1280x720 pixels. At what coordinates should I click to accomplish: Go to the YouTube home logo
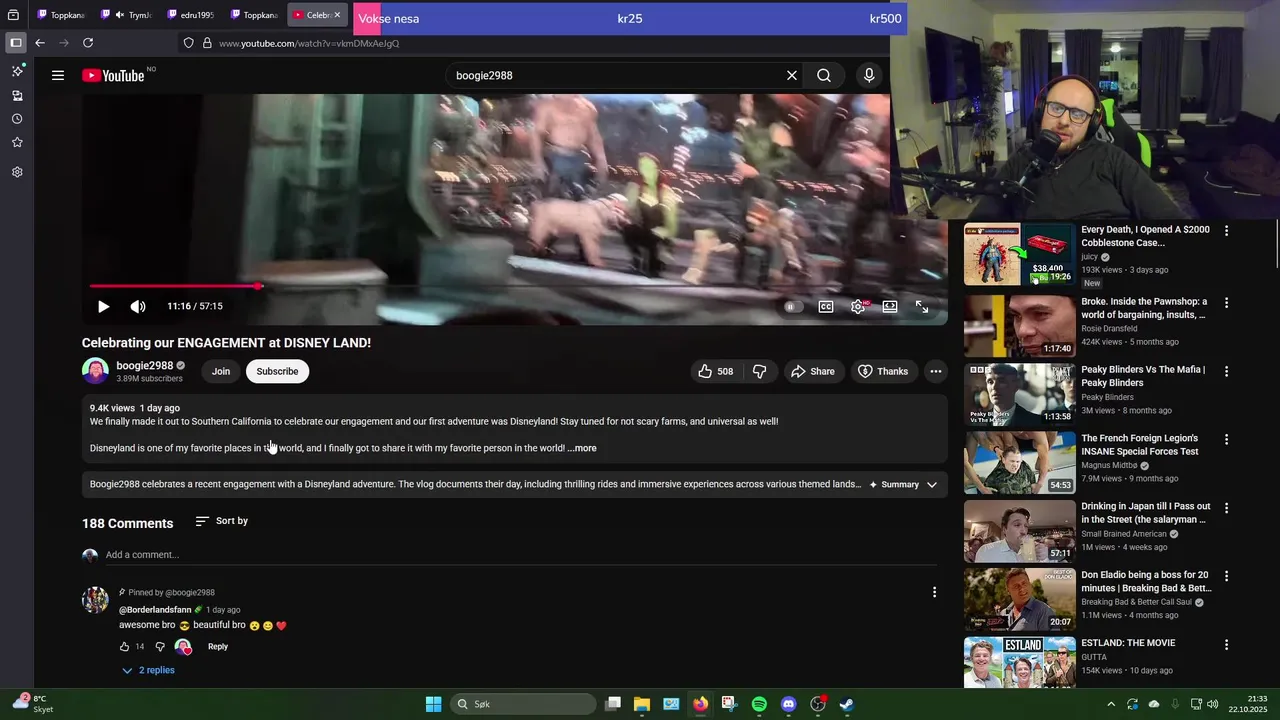(113, 75)
